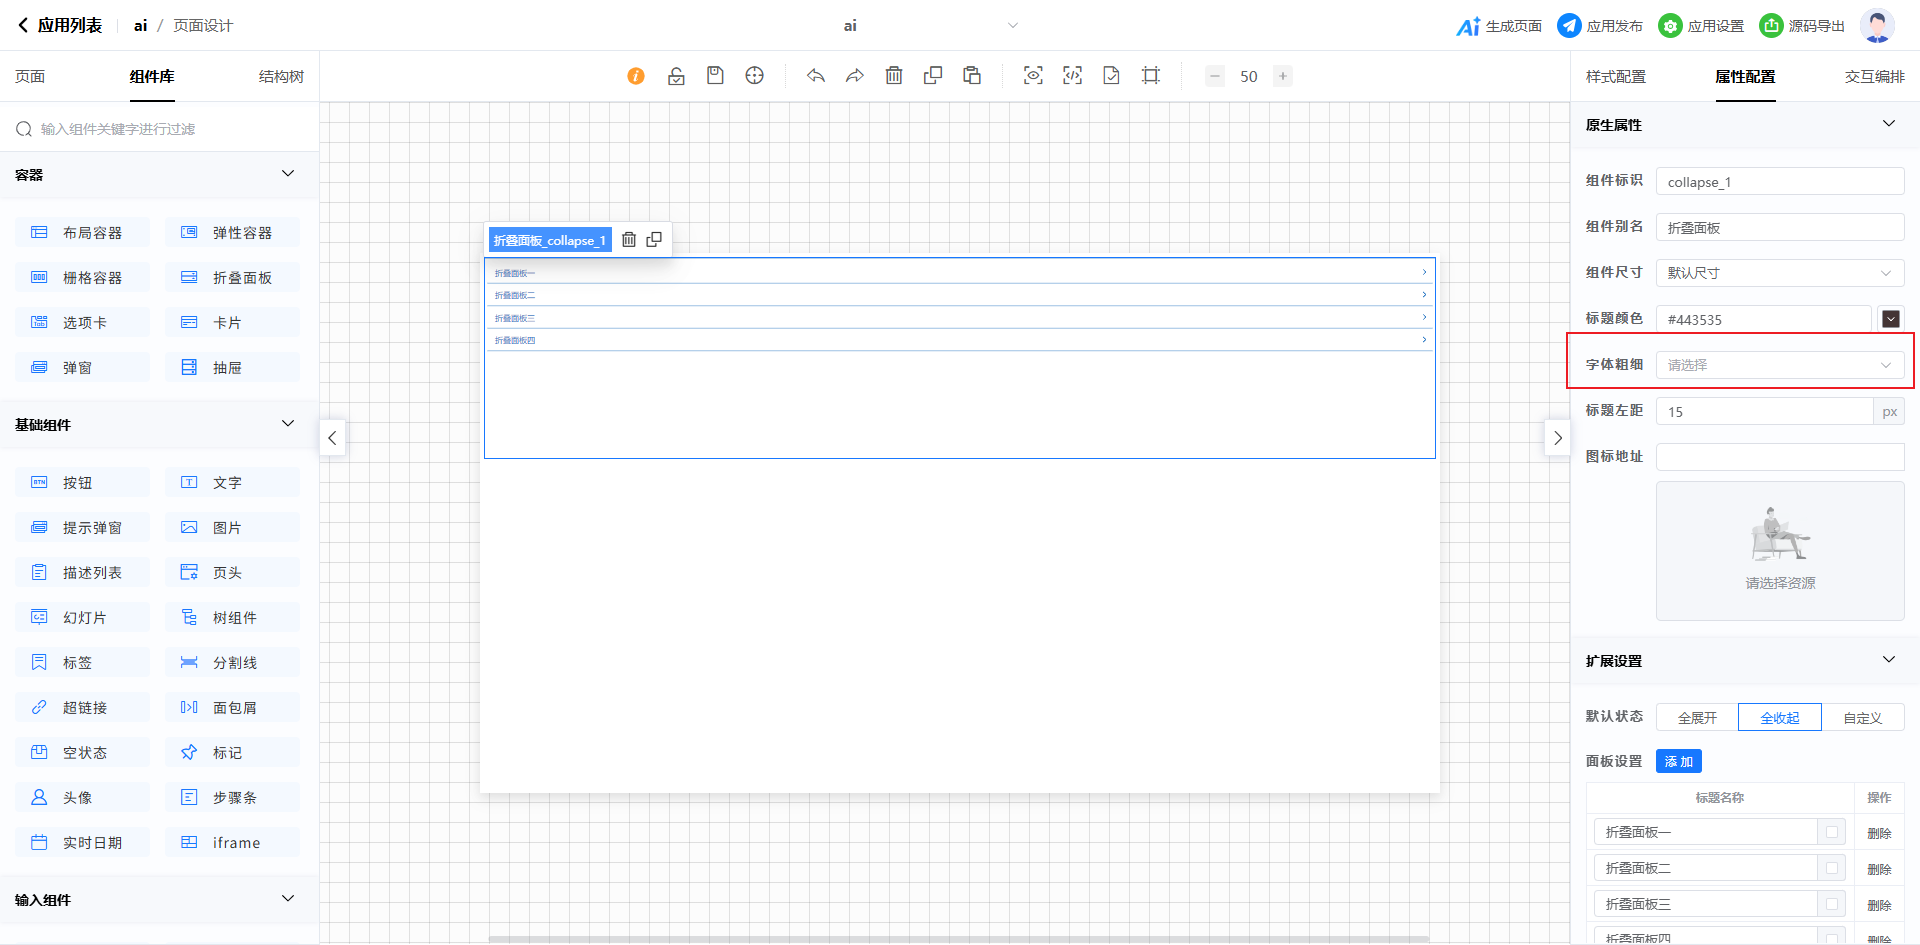This screenshot has width=1920, height=945.
Task: Click the undo arrow icon
Action: pyautogui.click(x=816, y=76)
